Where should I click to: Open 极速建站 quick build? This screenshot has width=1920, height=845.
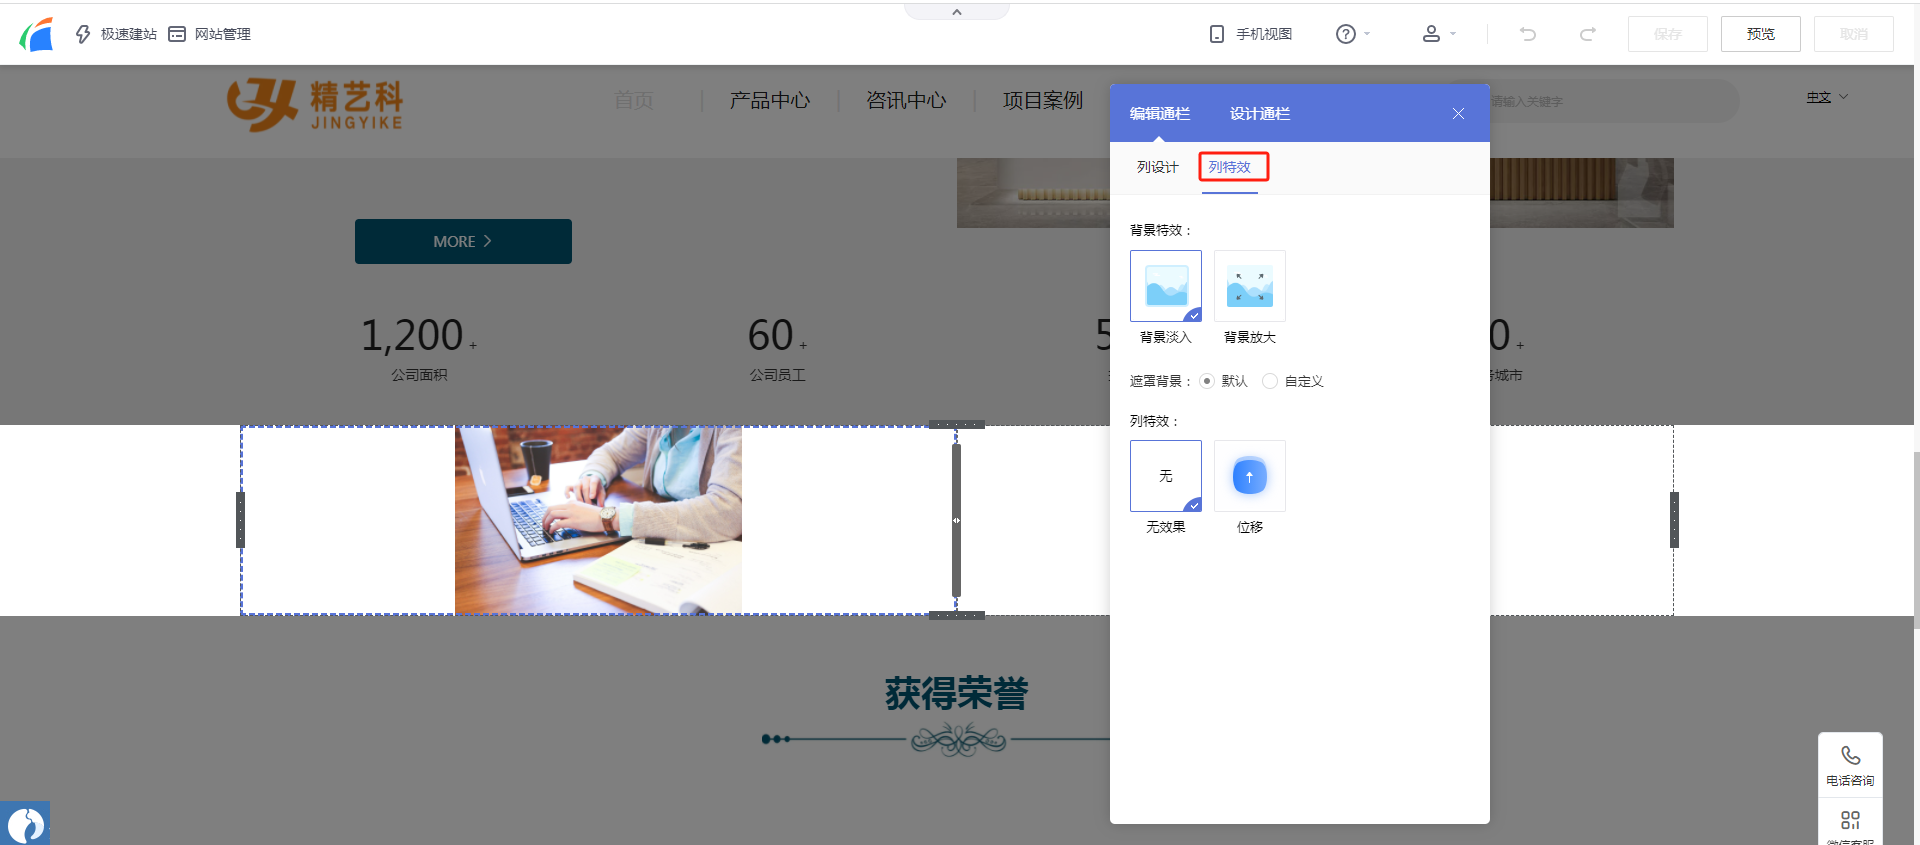(116, 34)
